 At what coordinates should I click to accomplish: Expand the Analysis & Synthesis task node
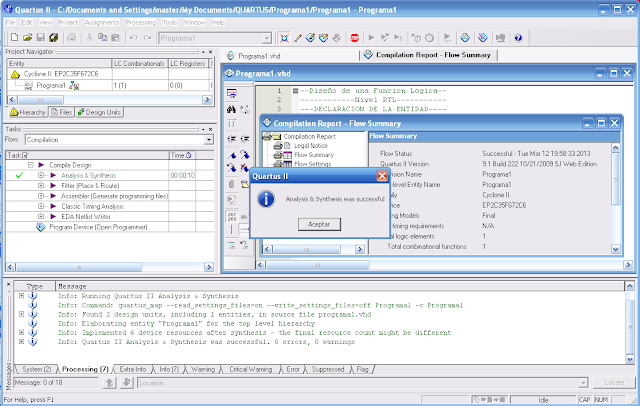[x=41, y=175]
